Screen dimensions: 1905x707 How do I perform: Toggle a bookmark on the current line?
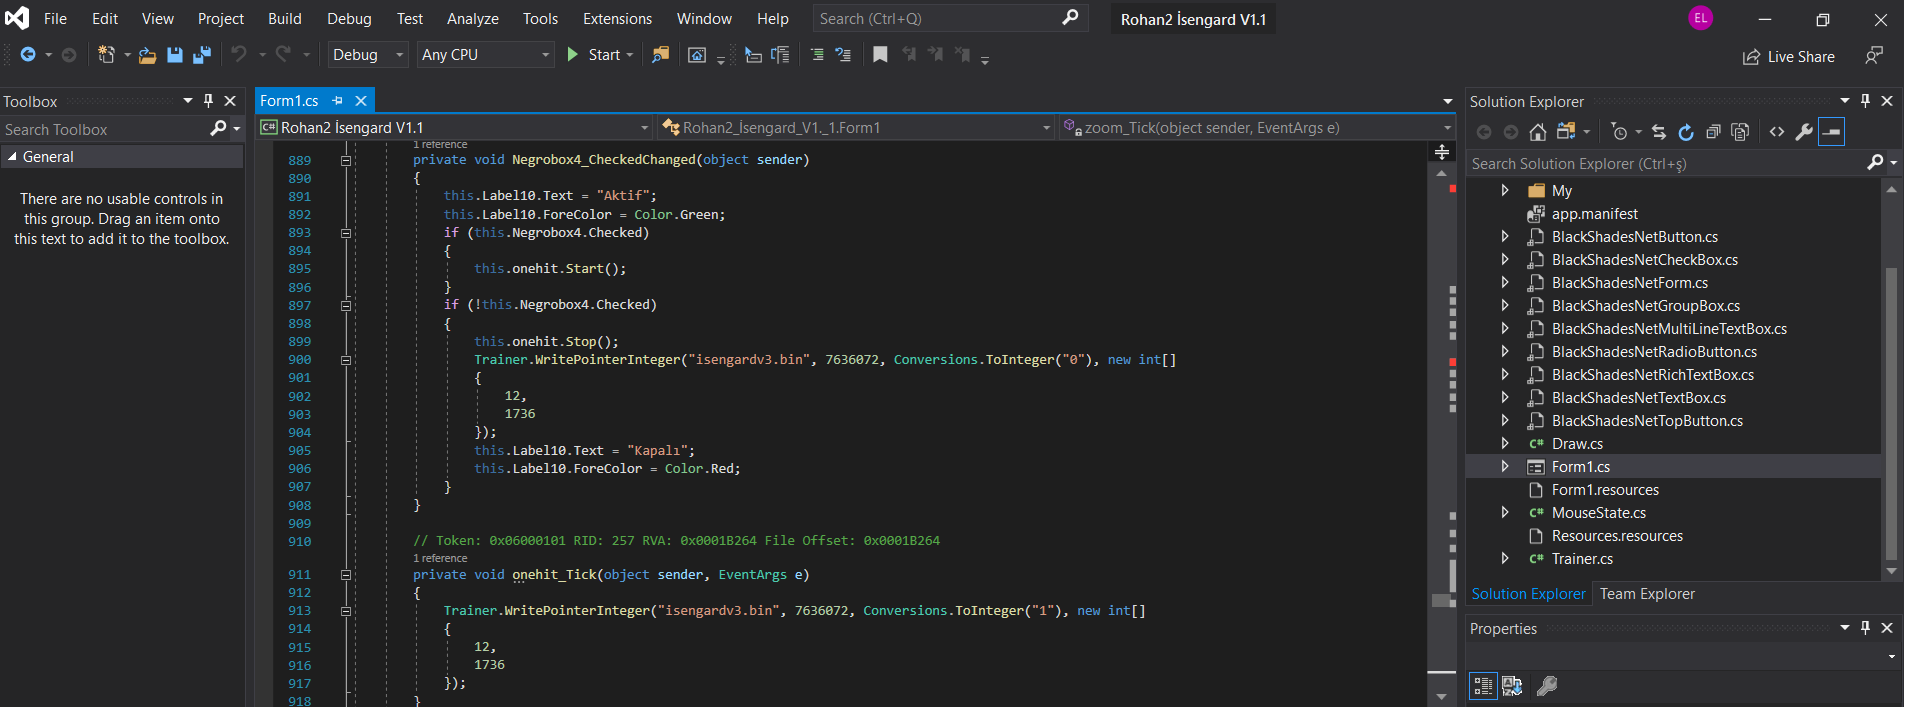tap(880, 55)
